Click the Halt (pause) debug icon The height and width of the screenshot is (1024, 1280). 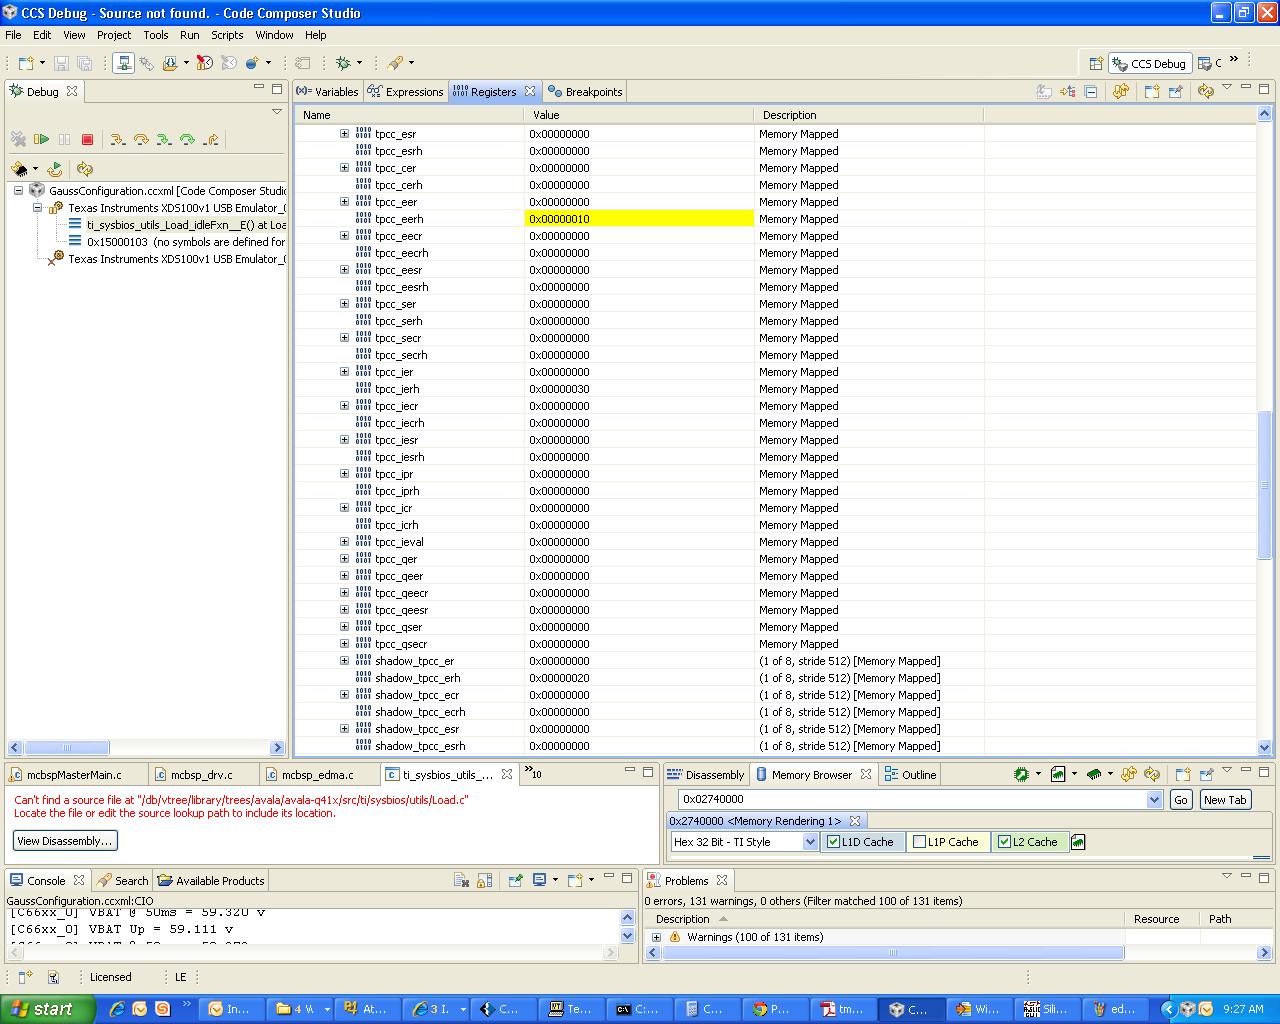(x=64, y=139)
